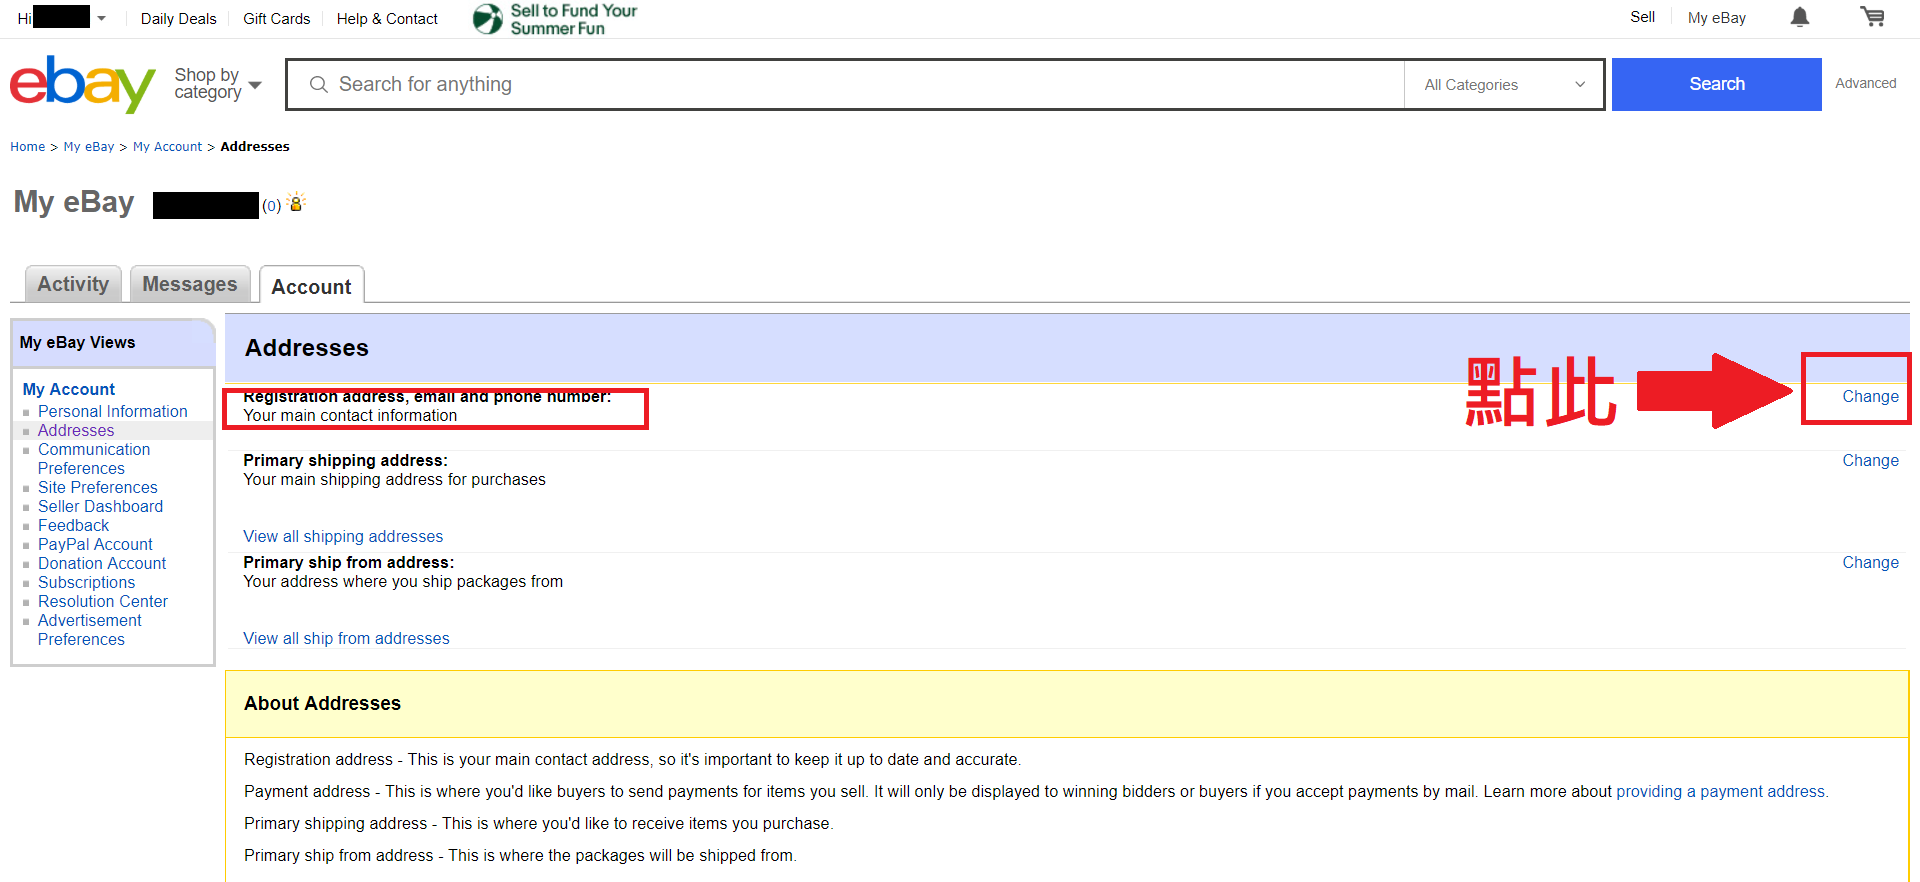Go to Seller Dashboard in sidebar
Screen dimensions: 1920x882
coord(100,506)
